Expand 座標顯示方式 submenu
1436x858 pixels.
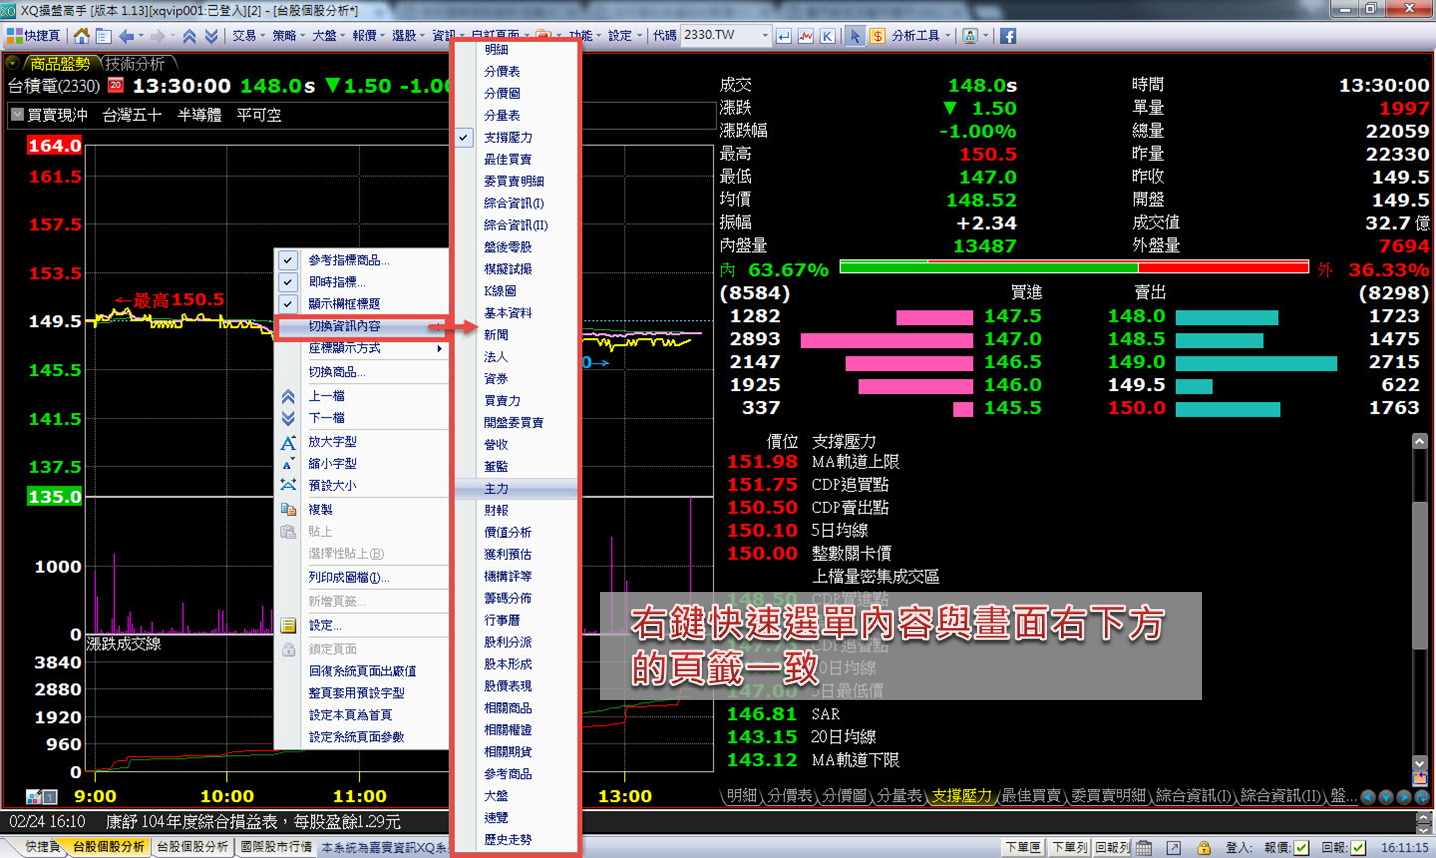point(361,348)
